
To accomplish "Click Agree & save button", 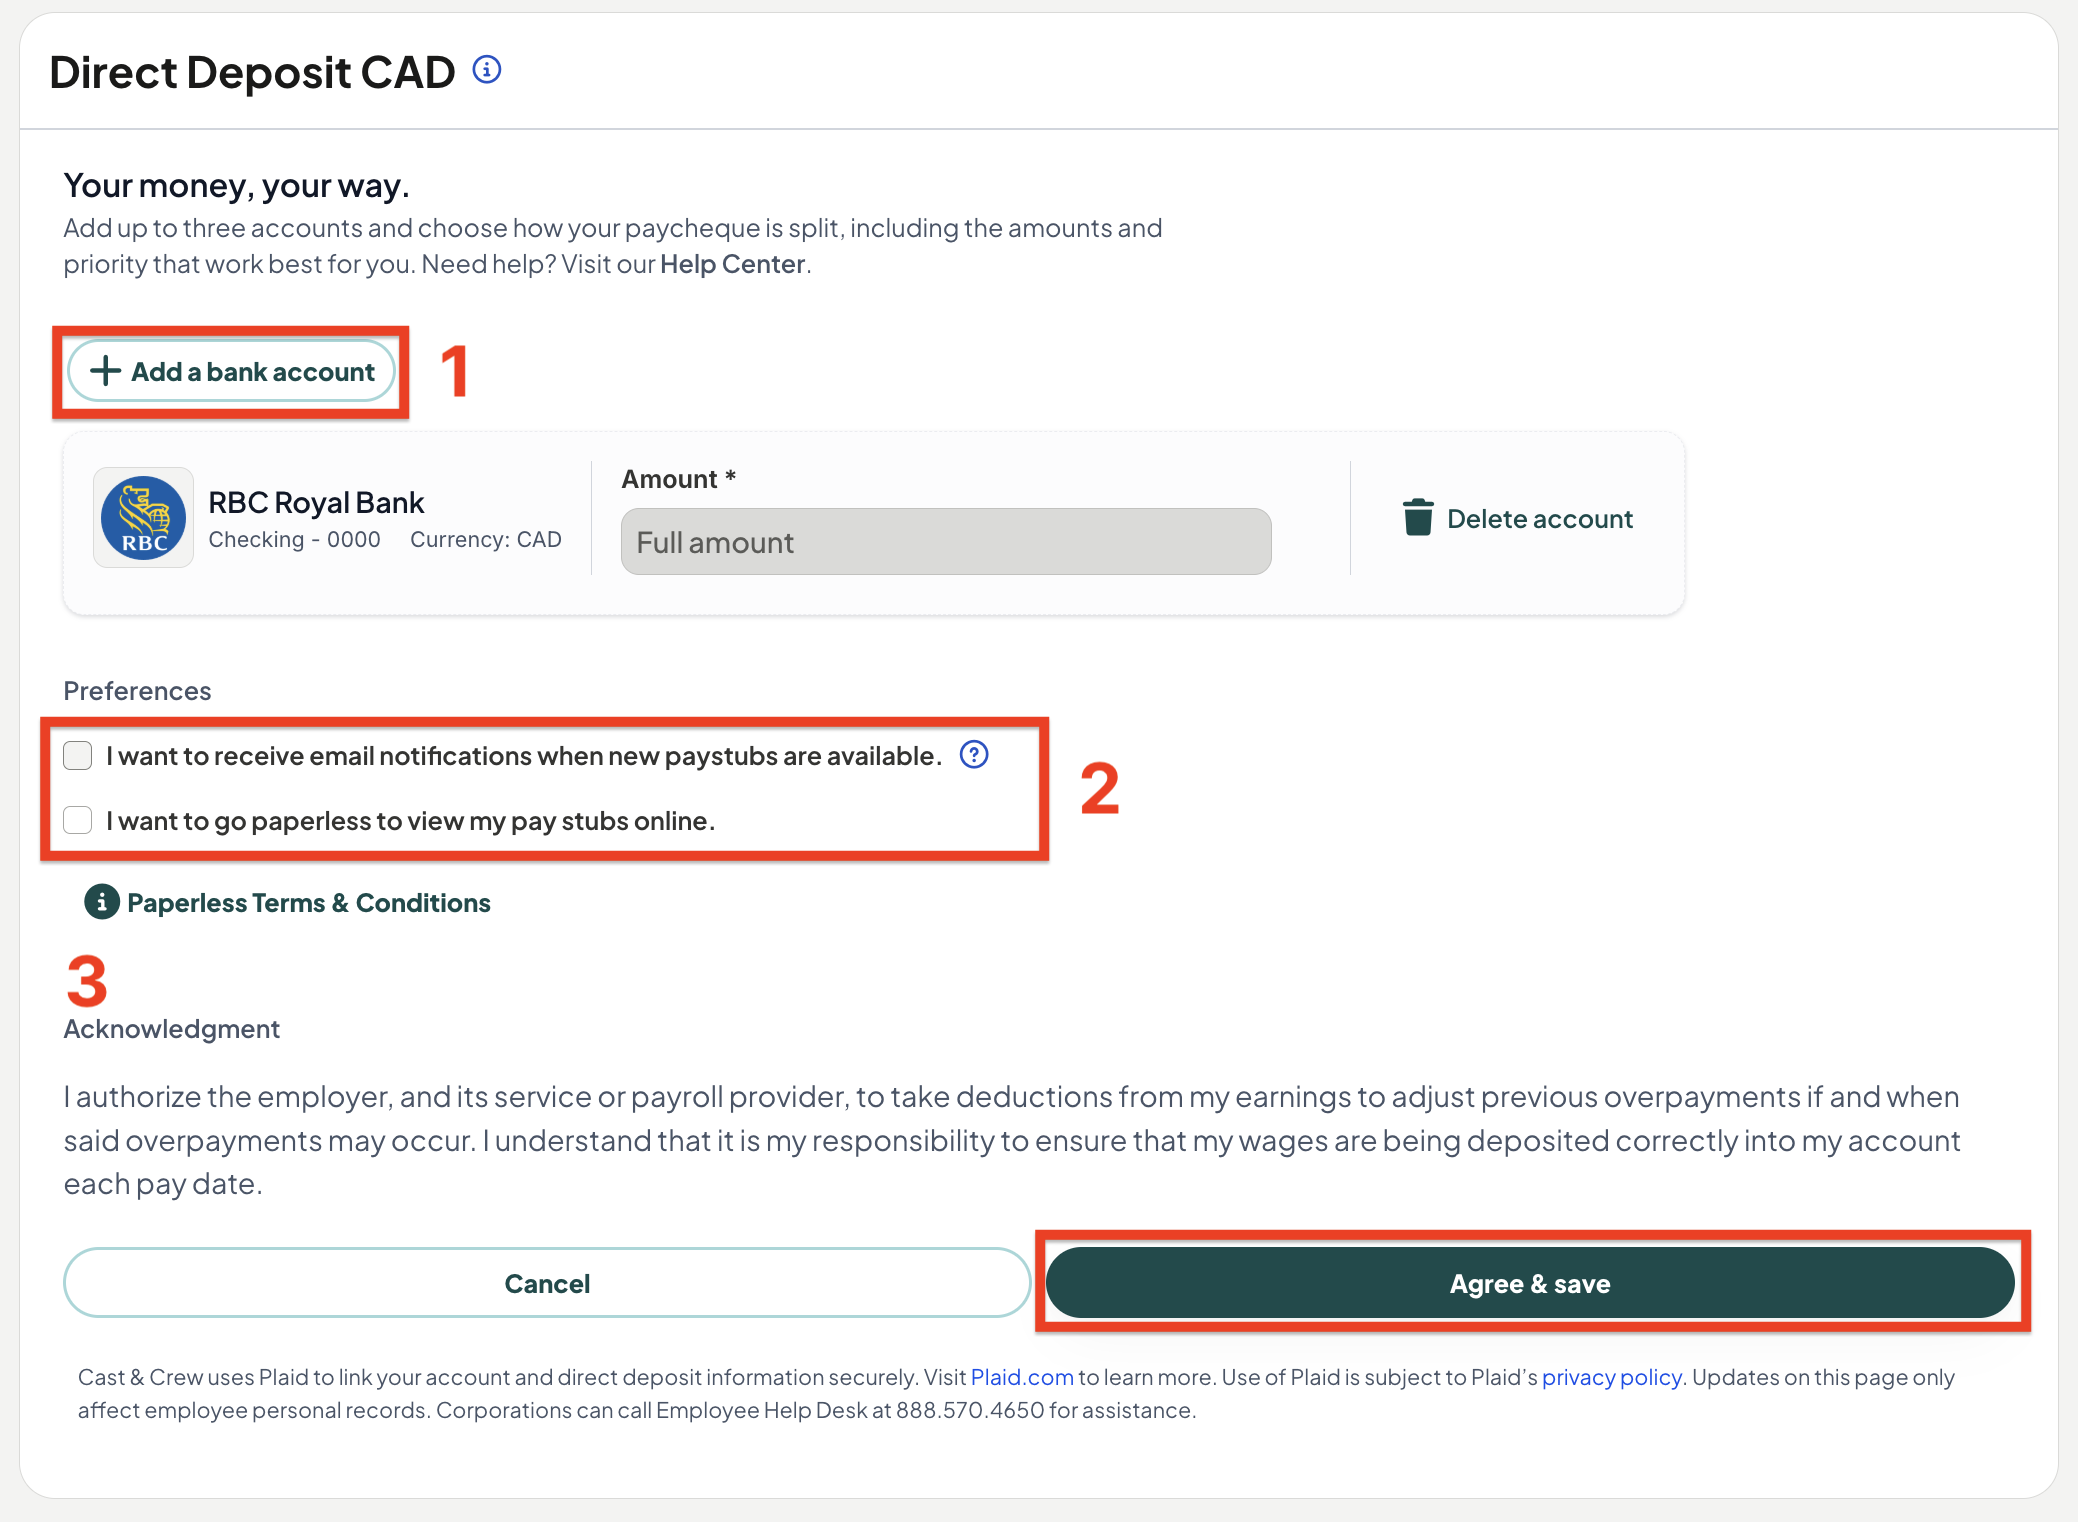I will click(1530, 1283).
